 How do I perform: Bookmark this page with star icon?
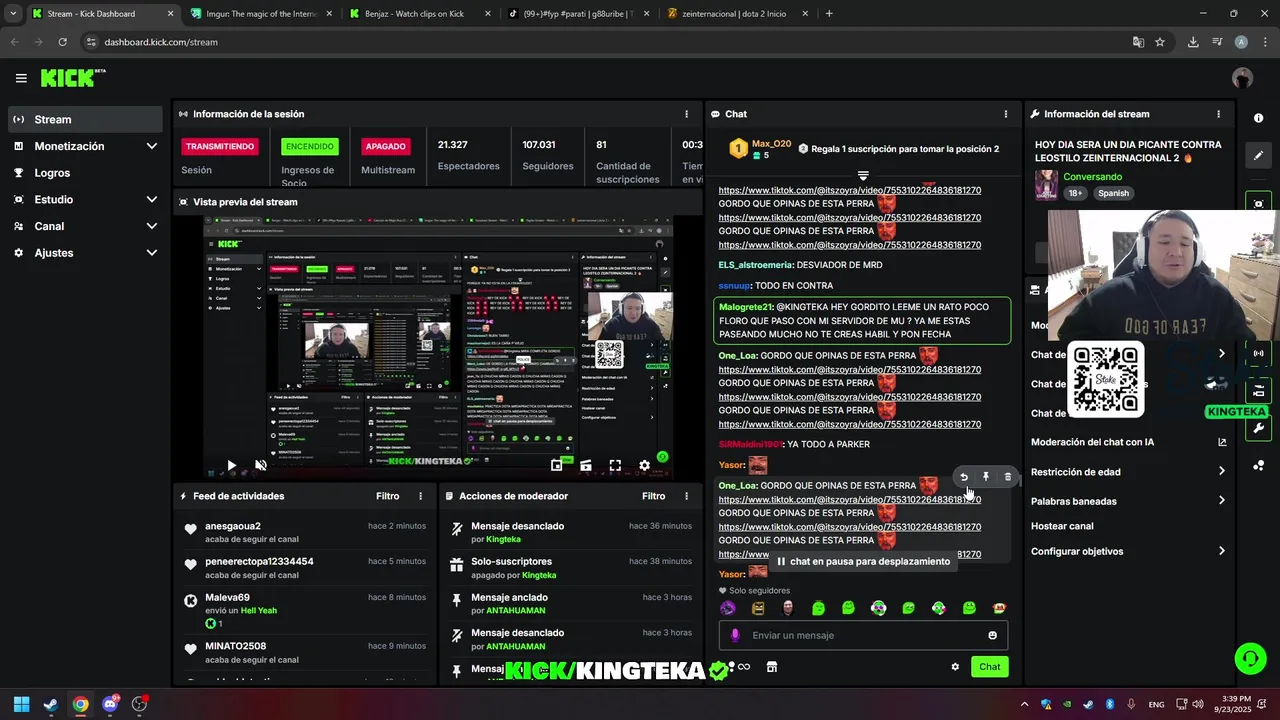1160,42
